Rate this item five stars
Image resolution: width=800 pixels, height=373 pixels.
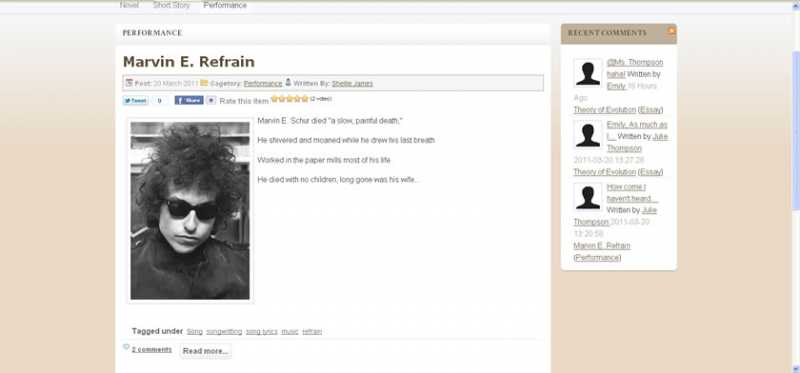(x=305, y=99)
